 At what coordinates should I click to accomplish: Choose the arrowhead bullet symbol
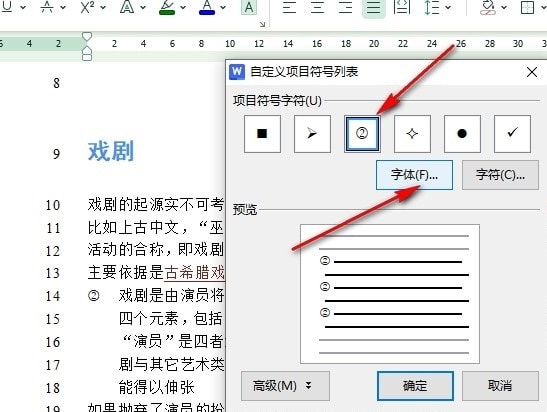tap(312, 134)
